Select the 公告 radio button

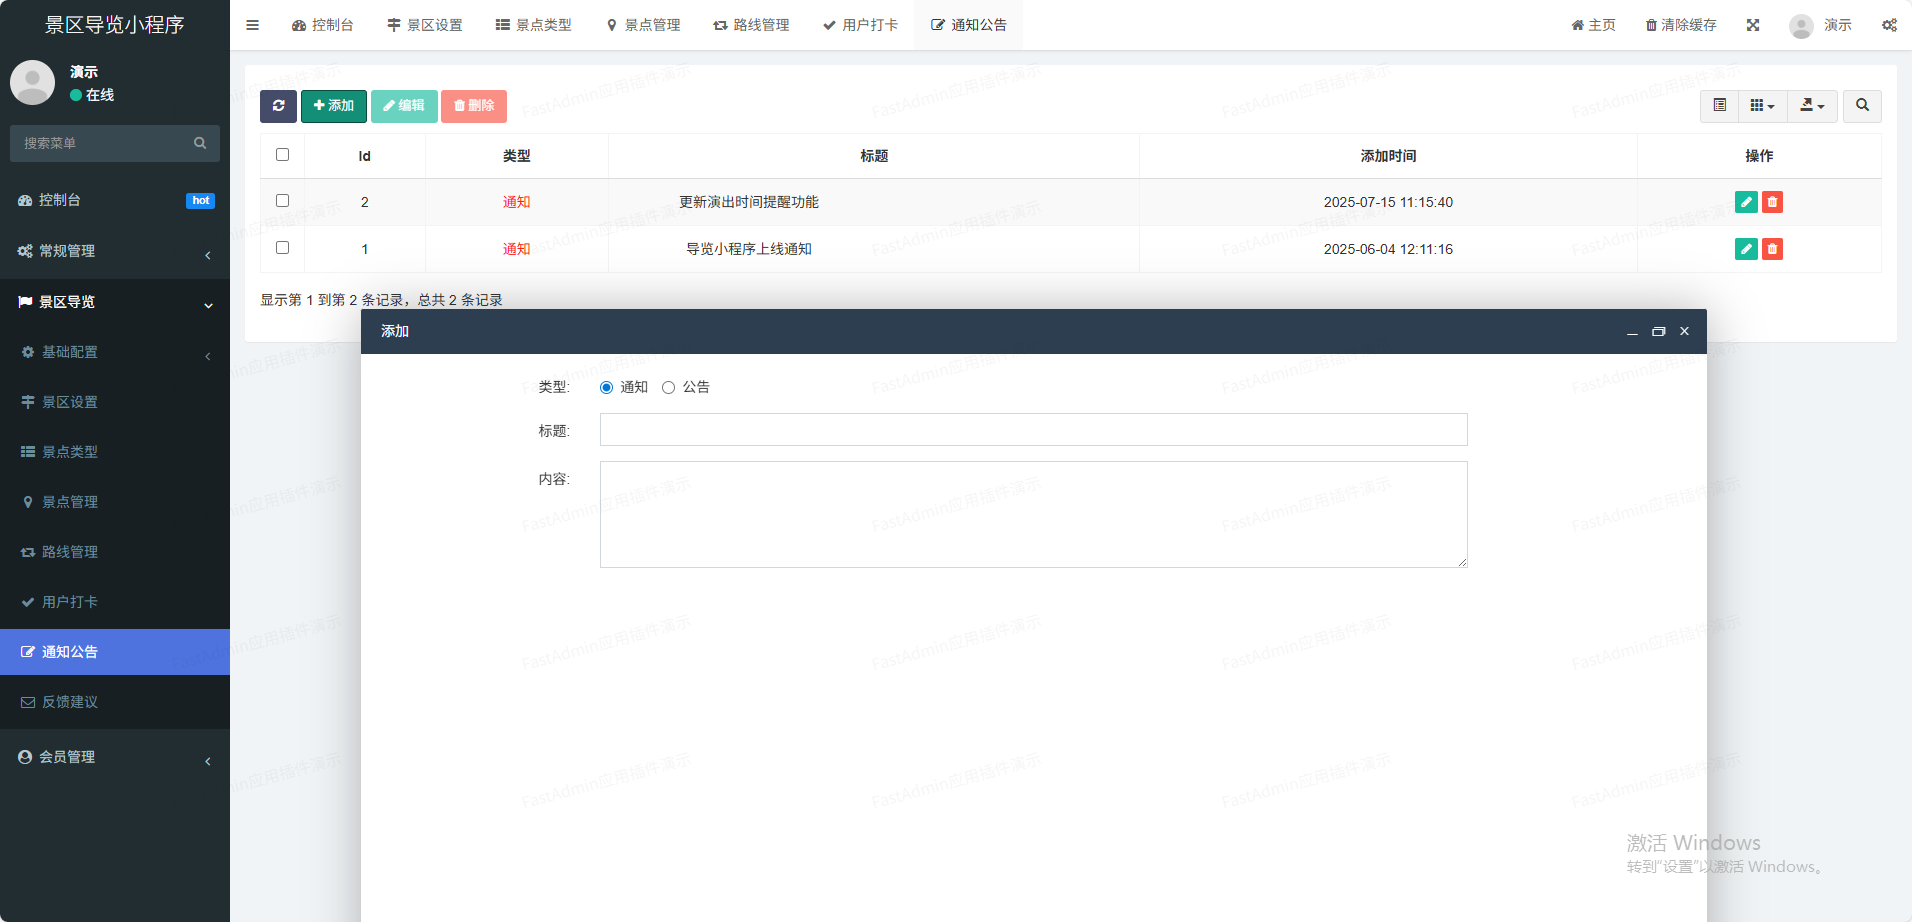[669, 388]
